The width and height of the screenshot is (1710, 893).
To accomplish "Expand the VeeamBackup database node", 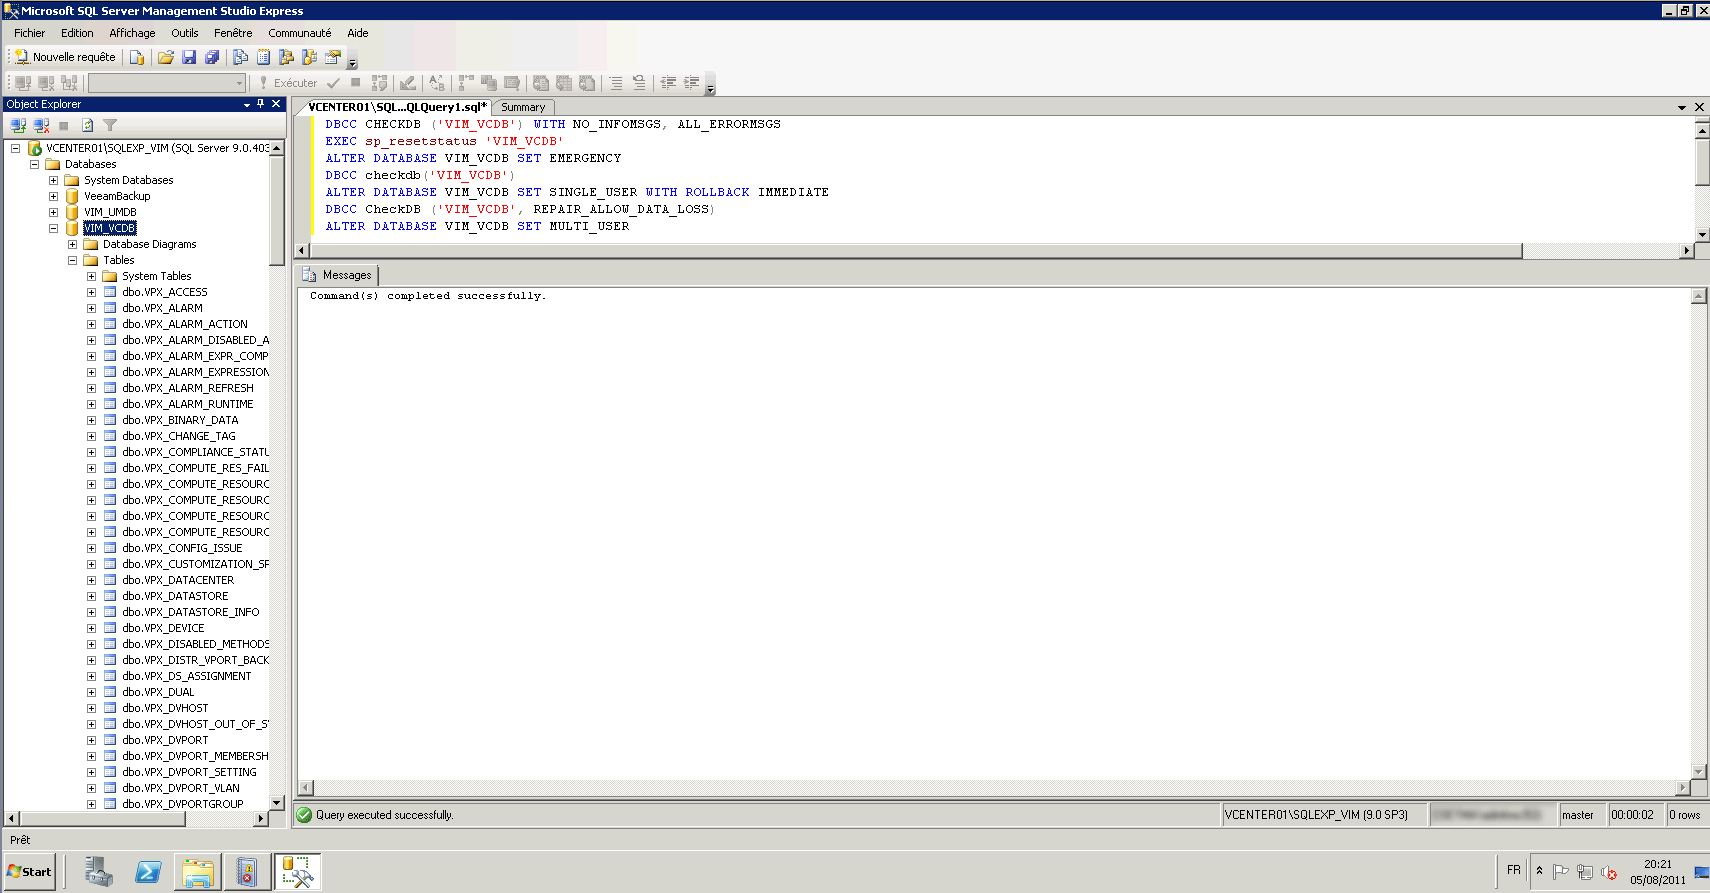I will pos(53,196).
